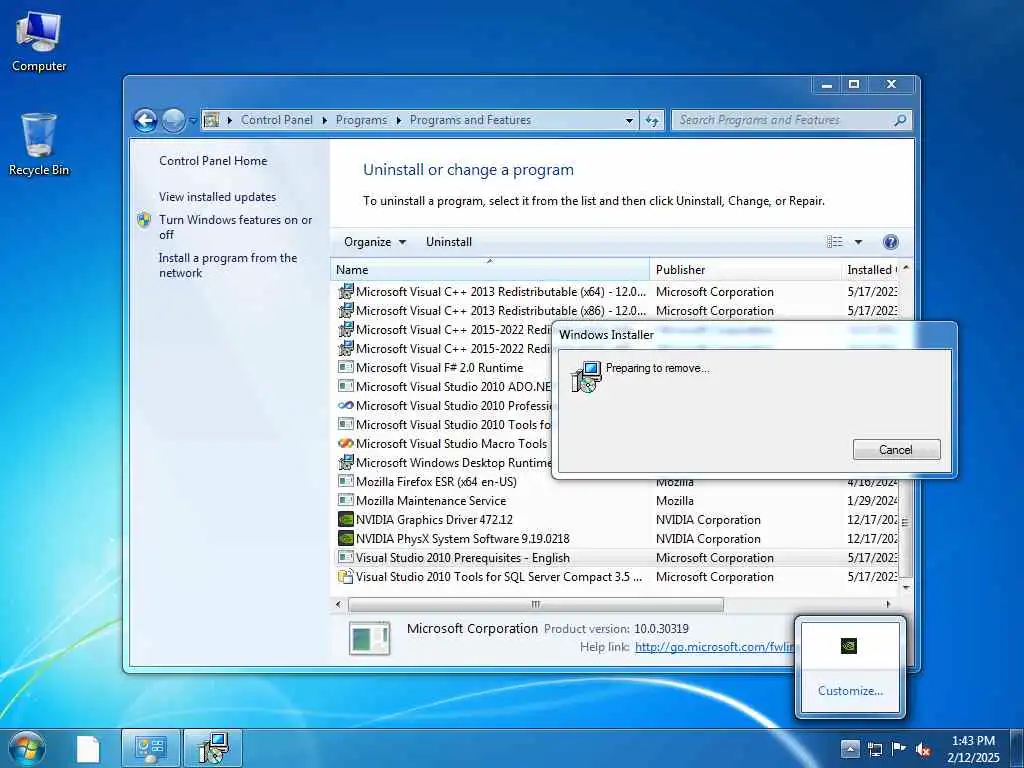Click the right arrow of horizontal scrollbar

coord(888,605)
